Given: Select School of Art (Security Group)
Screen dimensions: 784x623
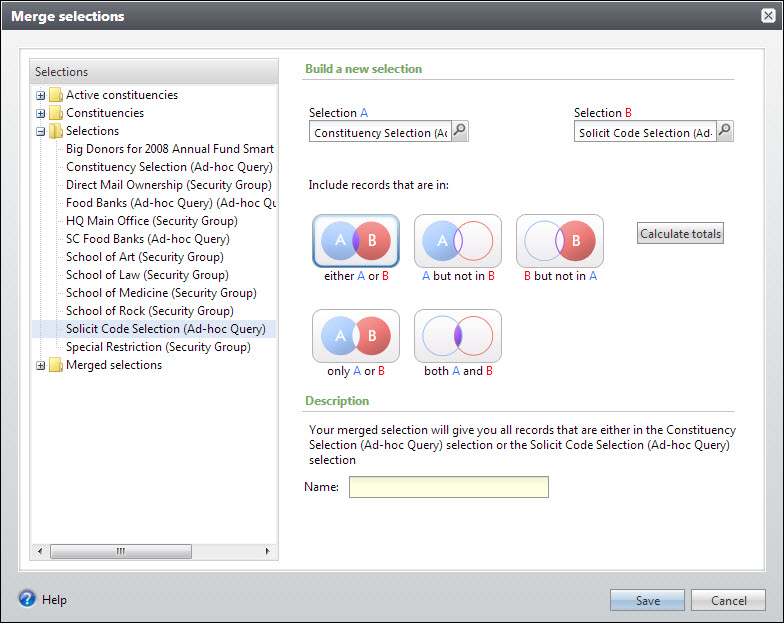Looking at the screenshot, I should pos(144,257).
